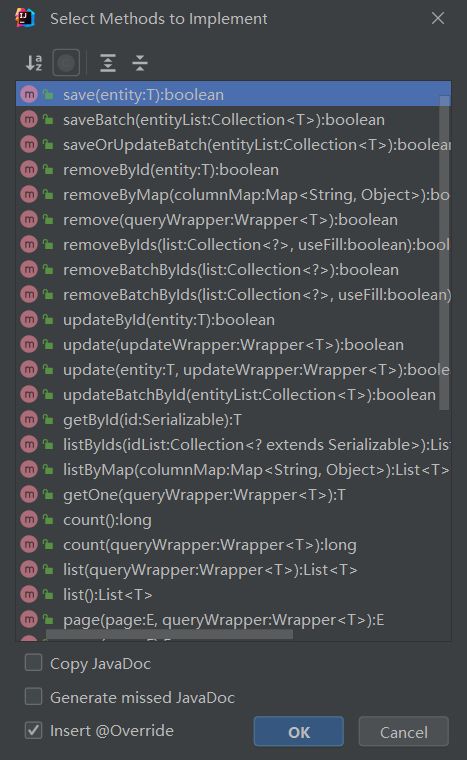The width and height of the screenshot is (467, 760).
Task: Click the public access icon beside list():List<T>
Action: tap(48, 594)
